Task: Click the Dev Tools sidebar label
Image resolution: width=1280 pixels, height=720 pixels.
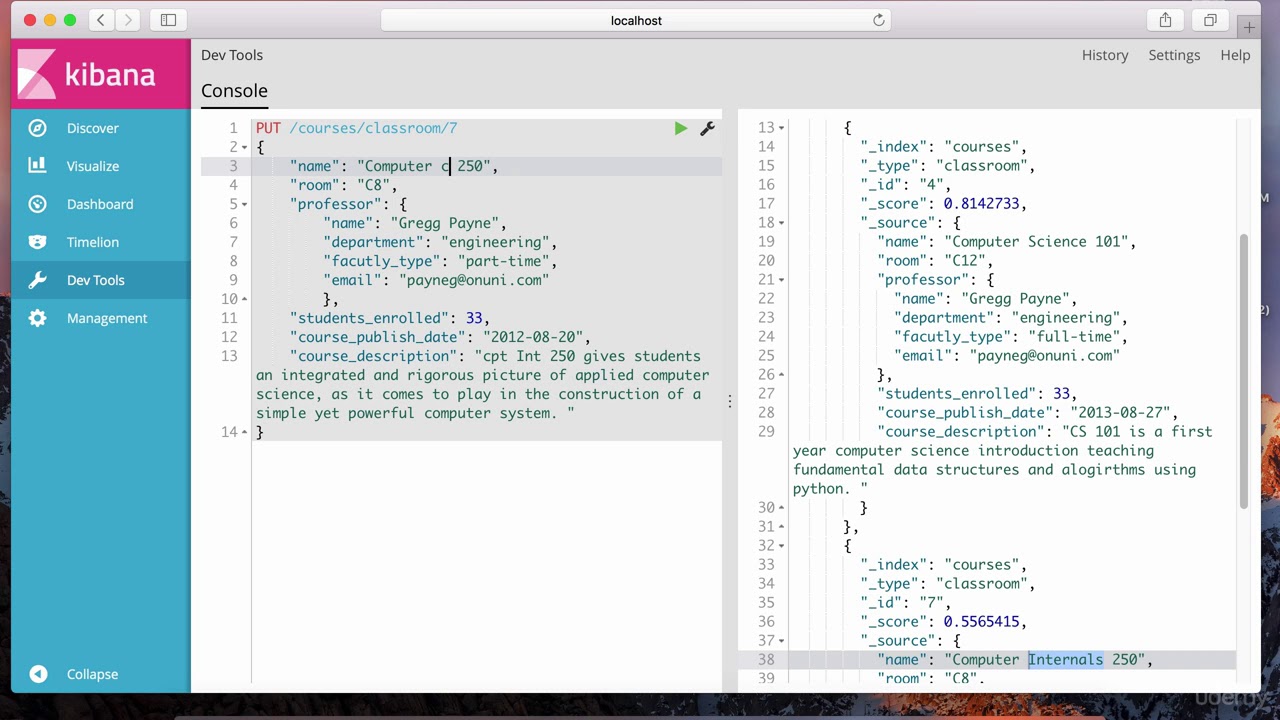Action: coord(96,280)
